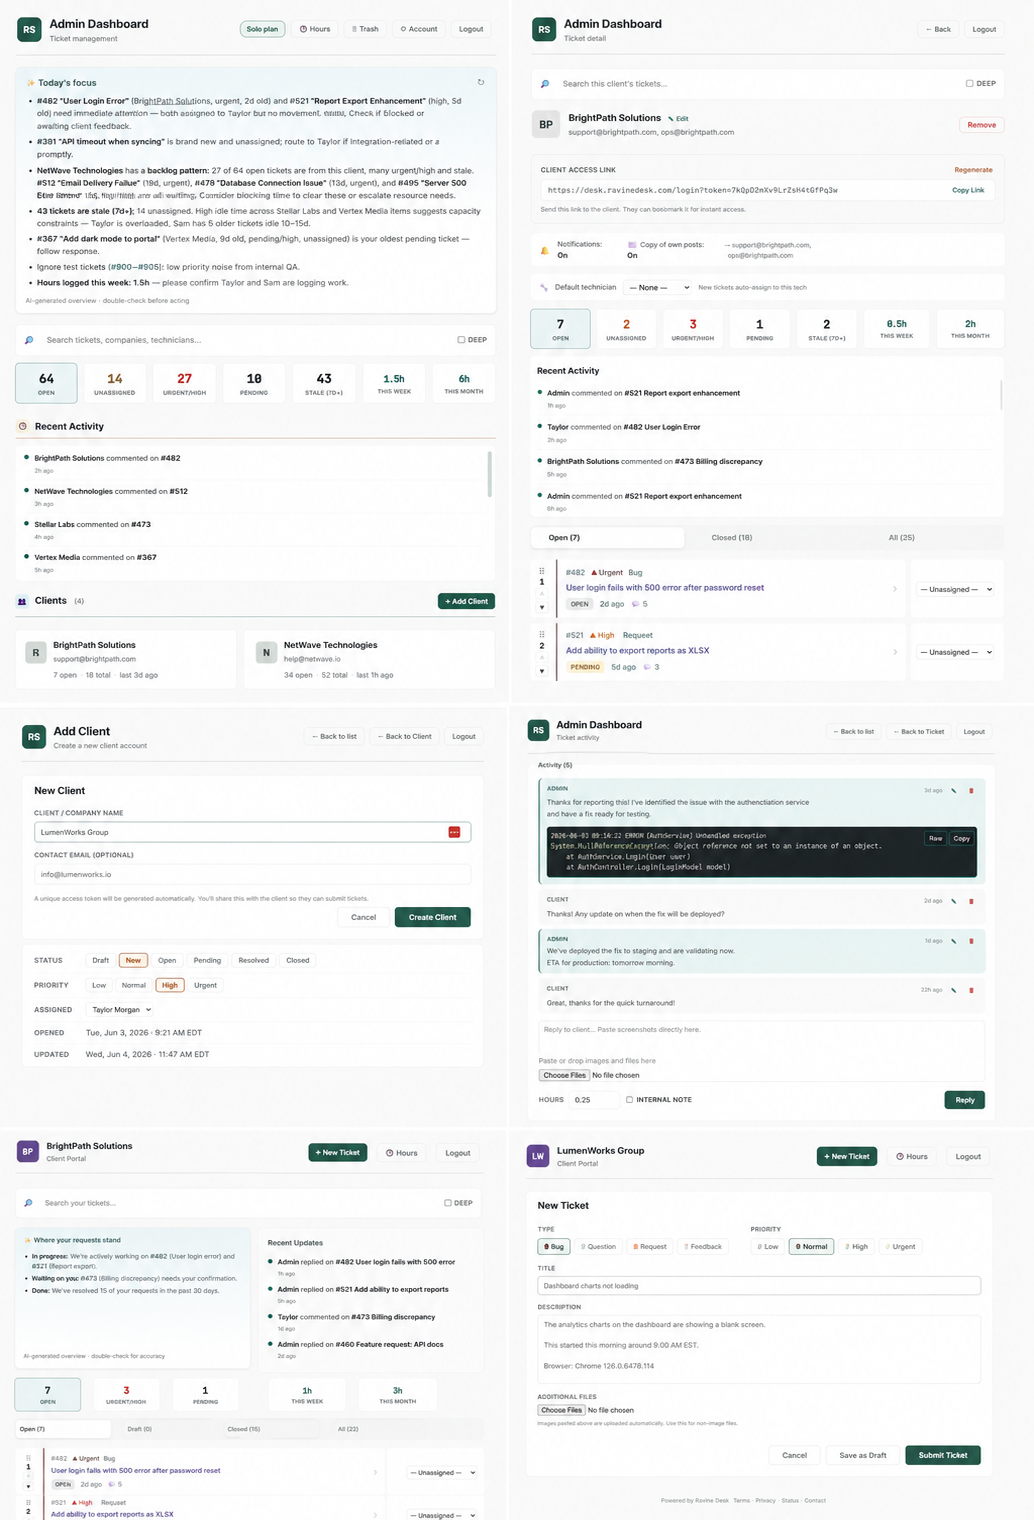
Task: Enable DEEP search on ticket management dashboard
Action: (461, 340)
